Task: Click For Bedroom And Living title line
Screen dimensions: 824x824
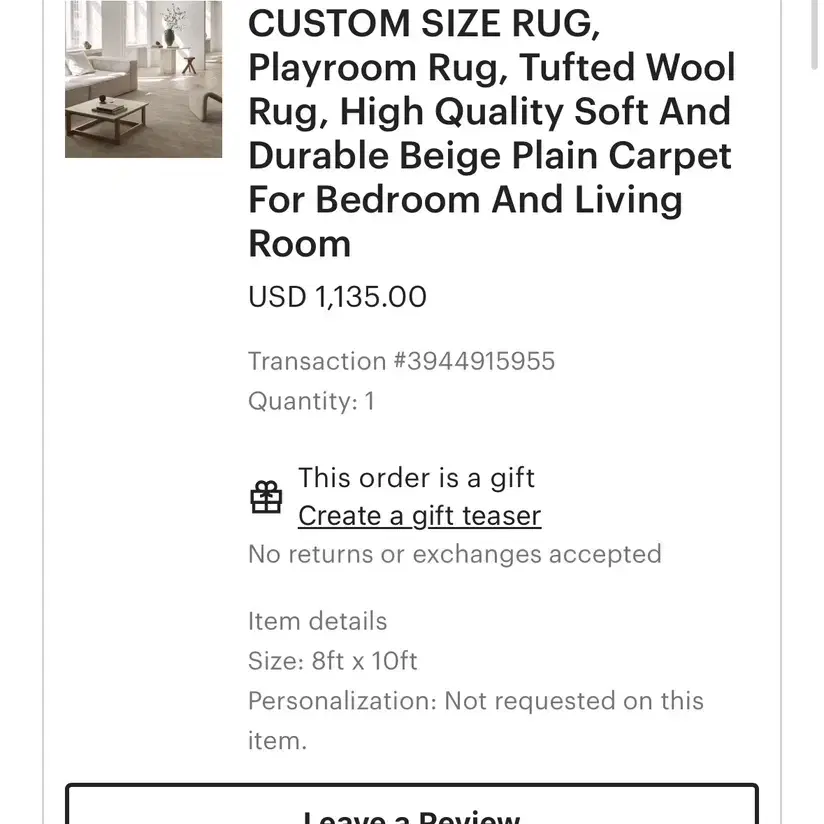Action: [465, 200]
